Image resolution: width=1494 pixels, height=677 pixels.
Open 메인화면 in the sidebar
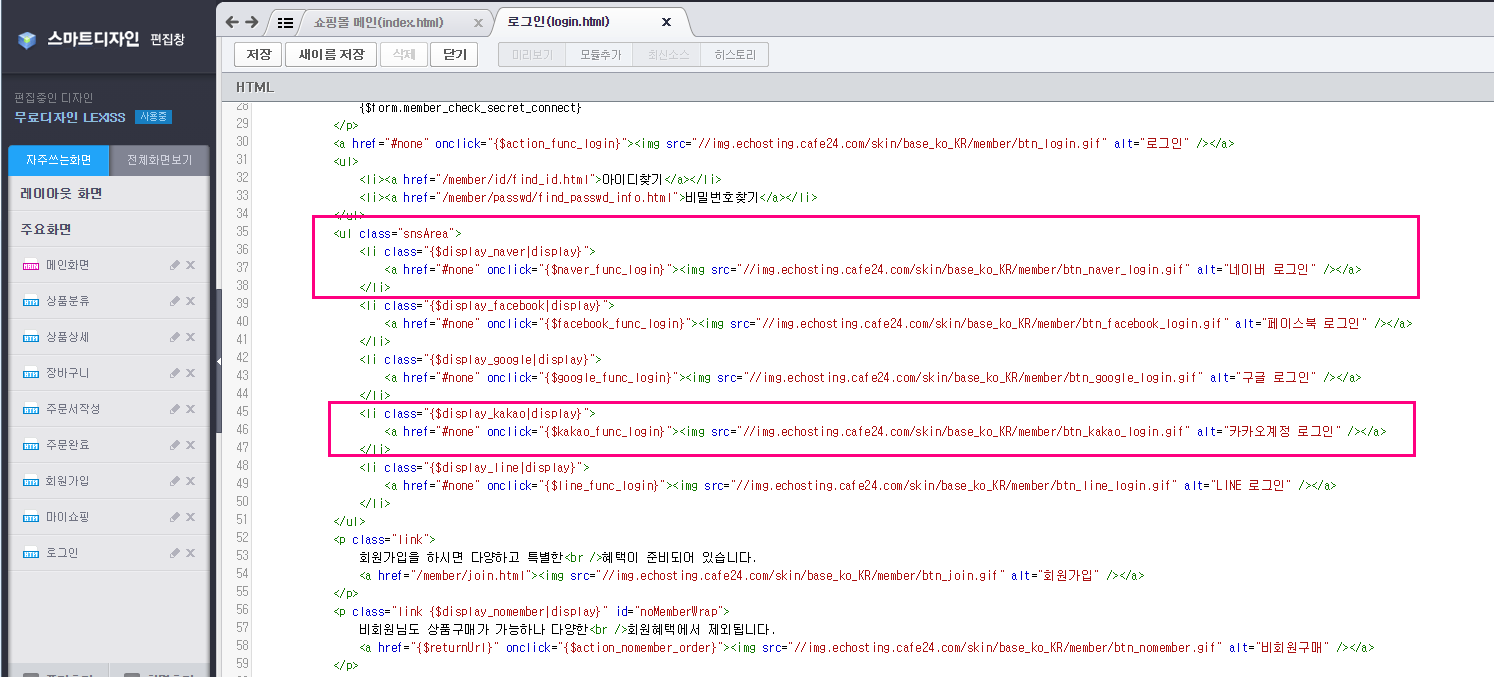[x=67, y=265]
